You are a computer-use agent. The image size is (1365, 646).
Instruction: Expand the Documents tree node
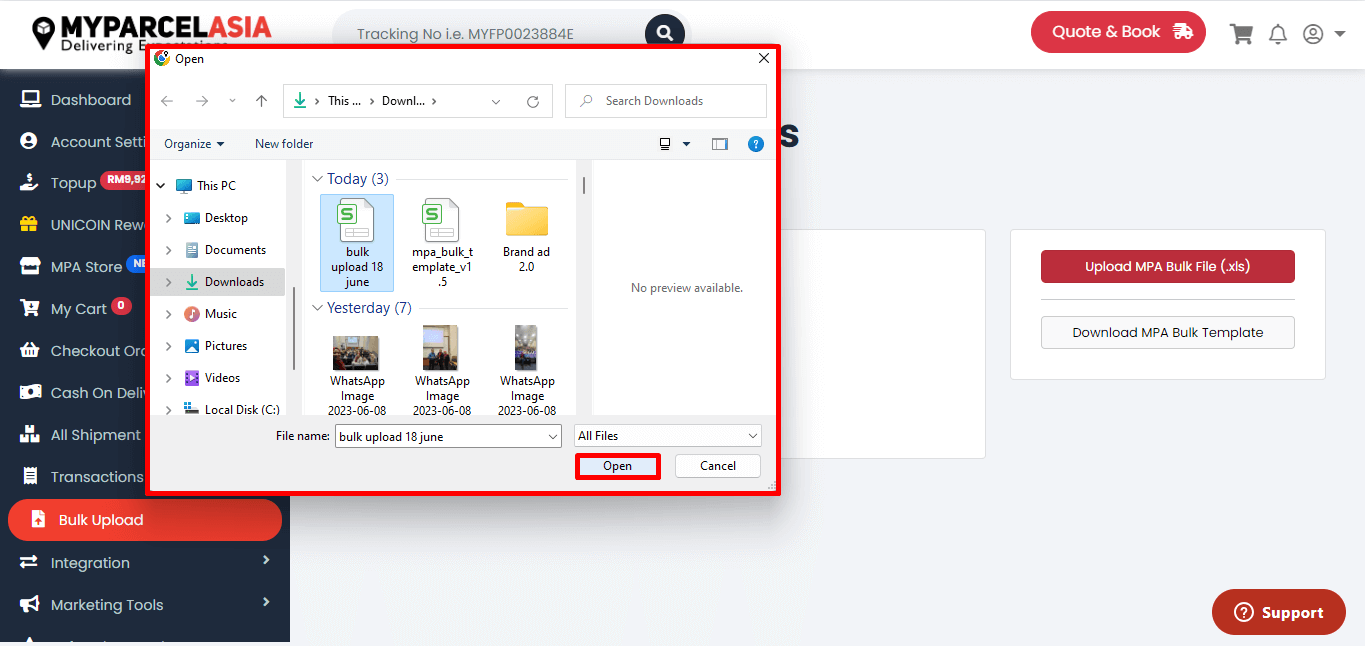(x=169, y=250)
